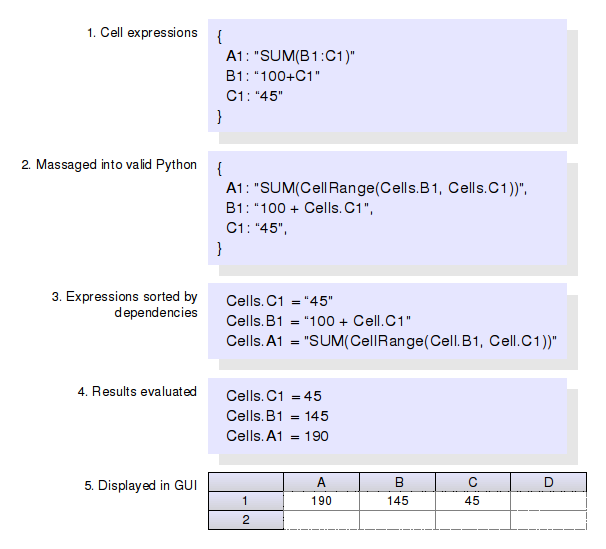Select row 1 header in the grid

pyautogui.click(x=246, y=501)
